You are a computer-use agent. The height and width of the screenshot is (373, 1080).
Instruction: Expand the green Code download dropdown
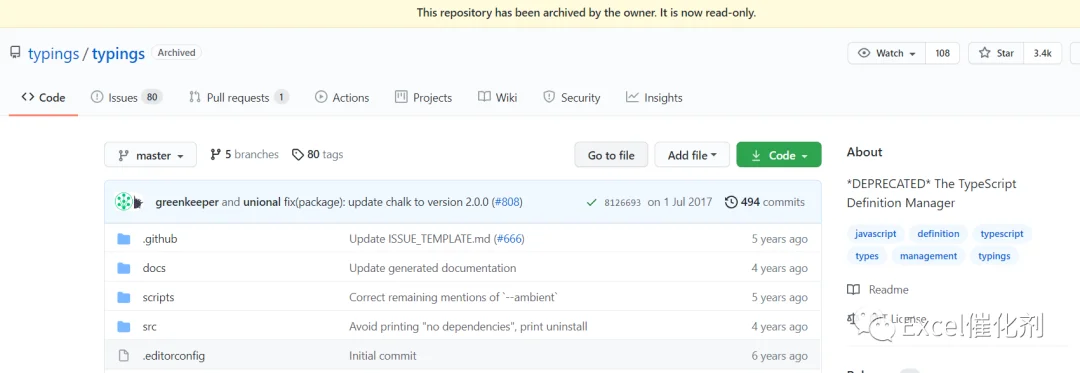point(779,155)
